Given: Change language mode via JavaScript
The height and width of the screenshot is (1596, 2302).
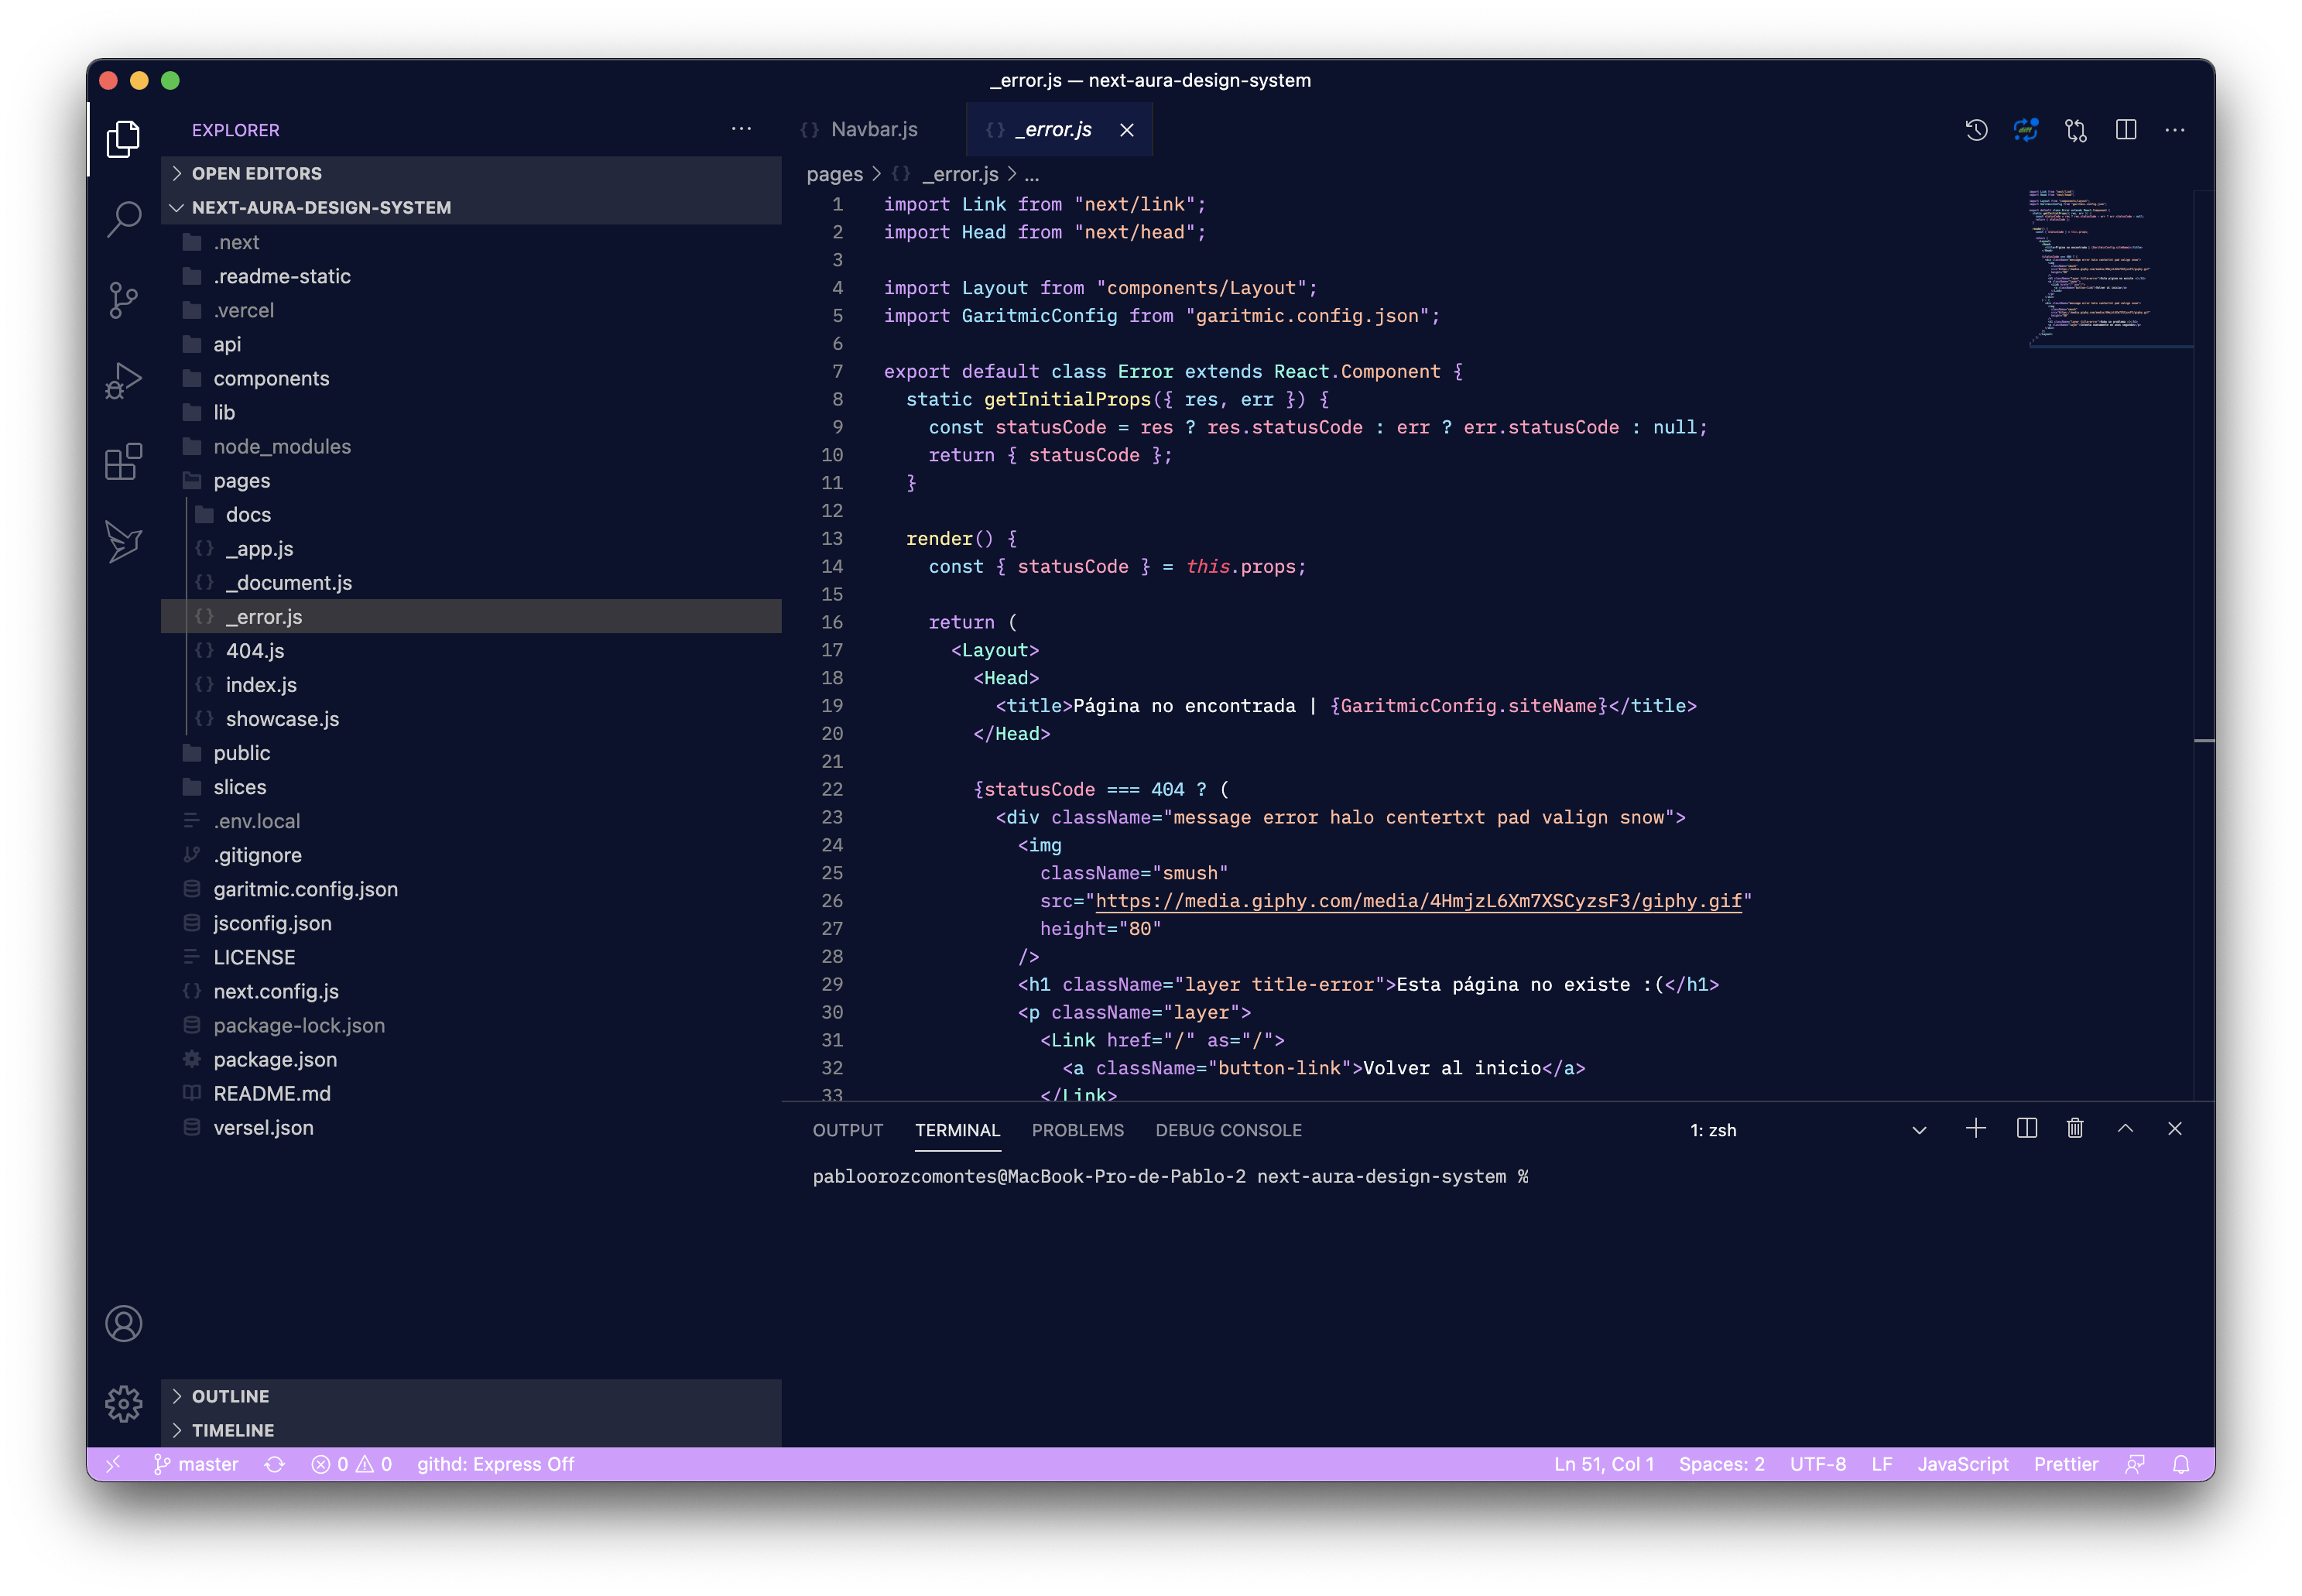Looking at the screenshot, I should point(1962,1464).
